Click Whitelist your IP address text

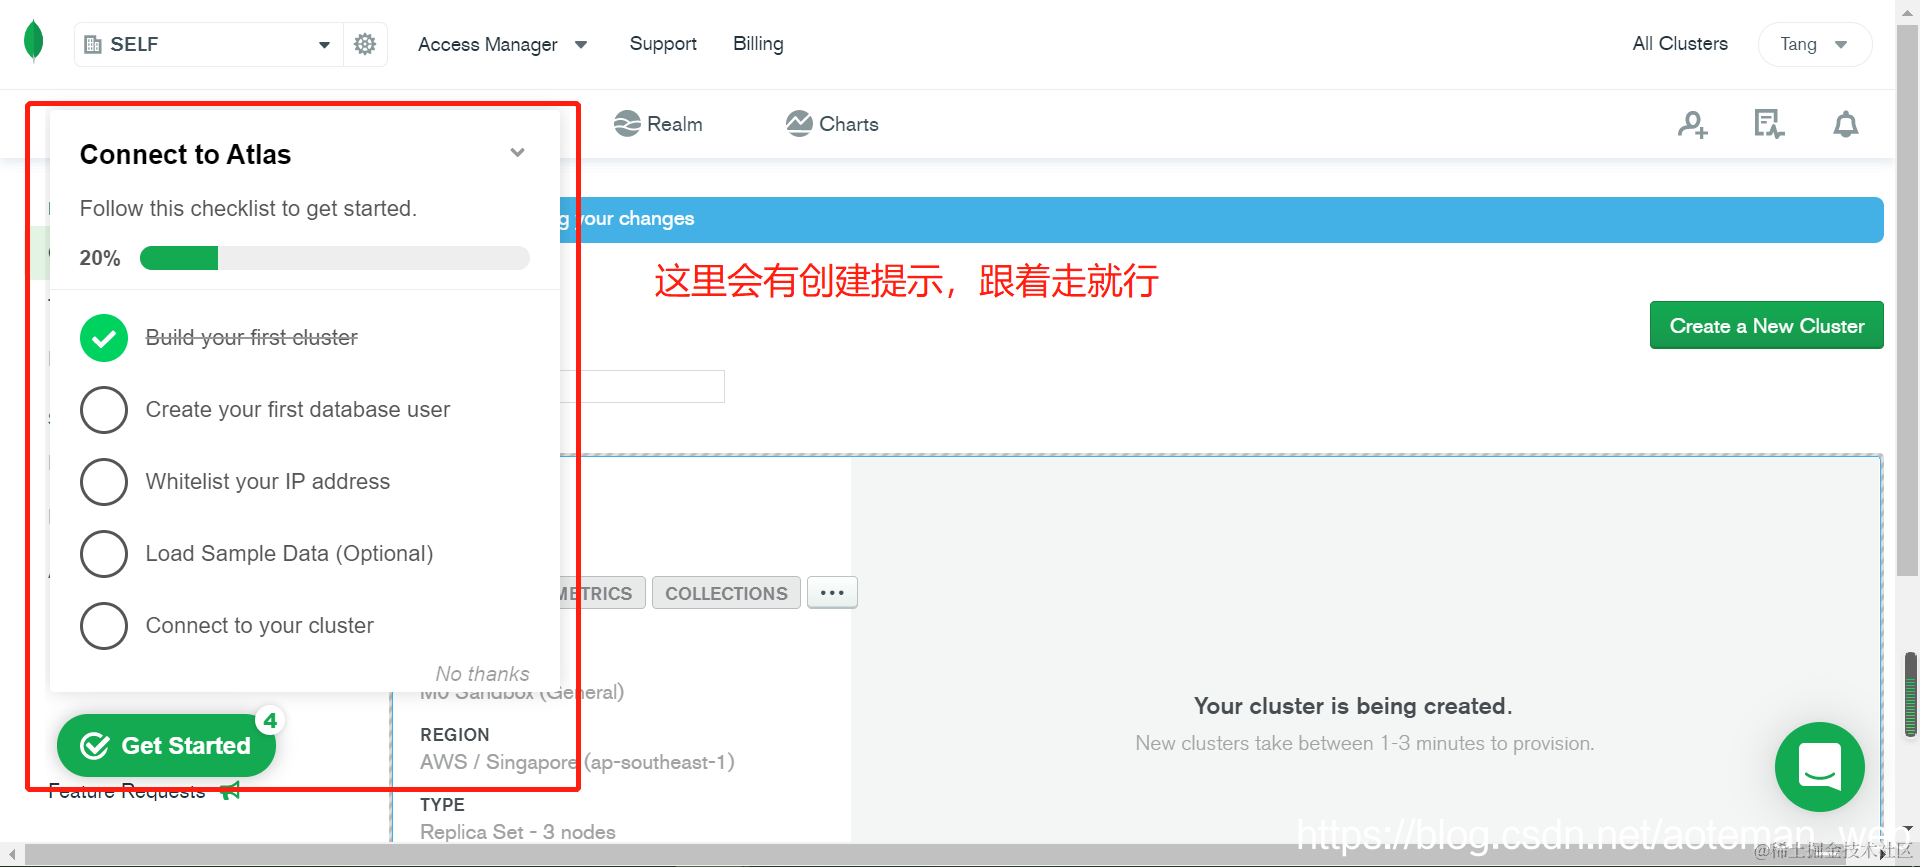pos(268,482)
